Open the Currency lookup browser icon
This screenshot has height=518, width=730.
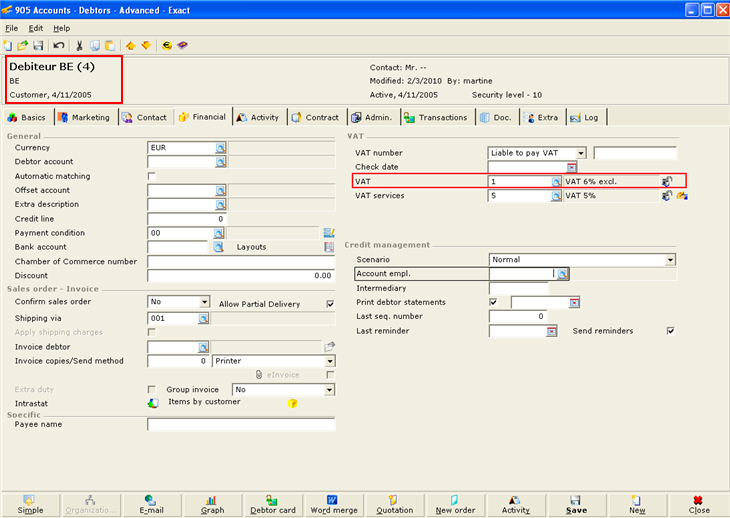pos(221,148)
